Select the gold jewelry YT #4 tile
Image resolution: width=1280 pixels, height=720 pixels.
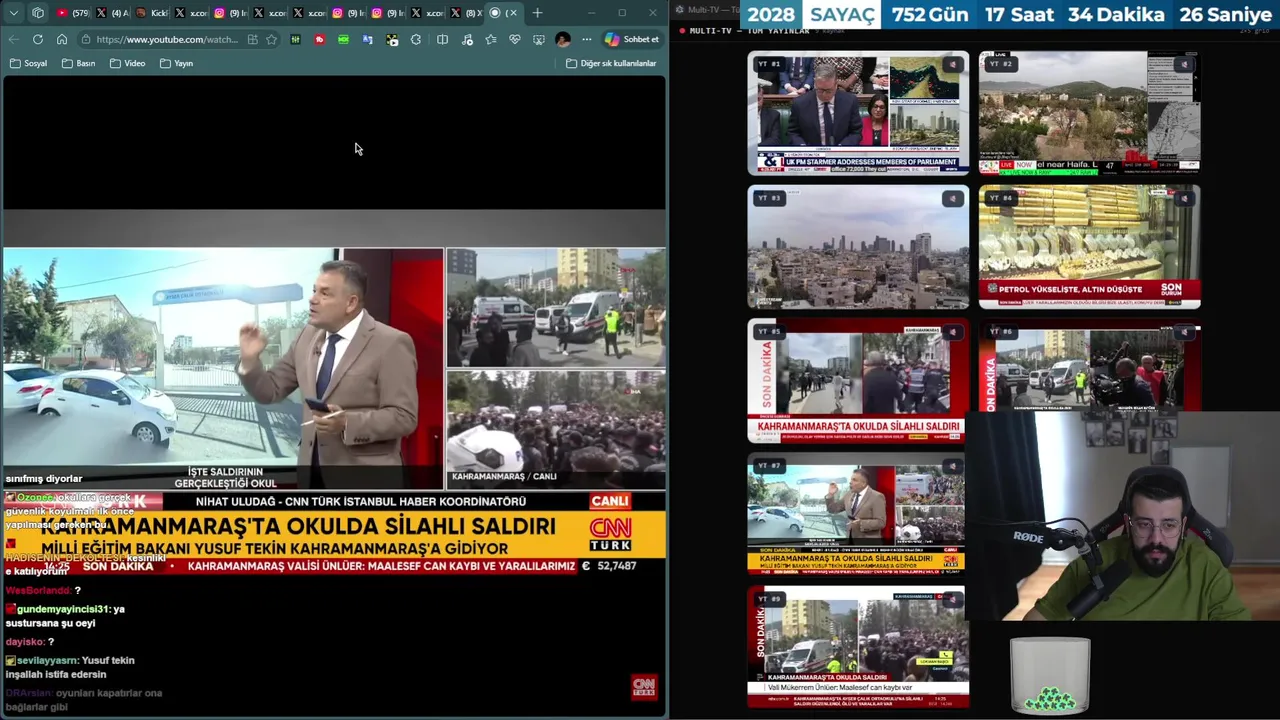(x=1089, y=247)
